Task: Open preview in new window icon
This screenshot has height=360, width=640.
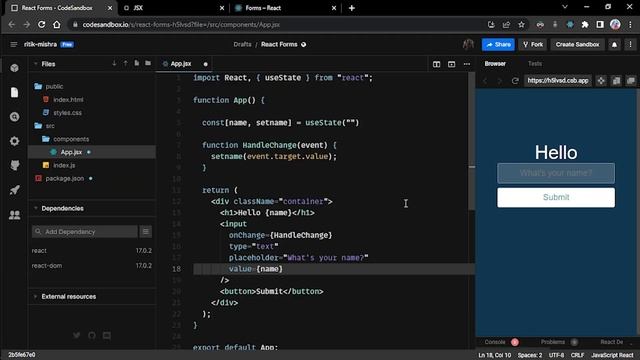Action: [616, 81]
